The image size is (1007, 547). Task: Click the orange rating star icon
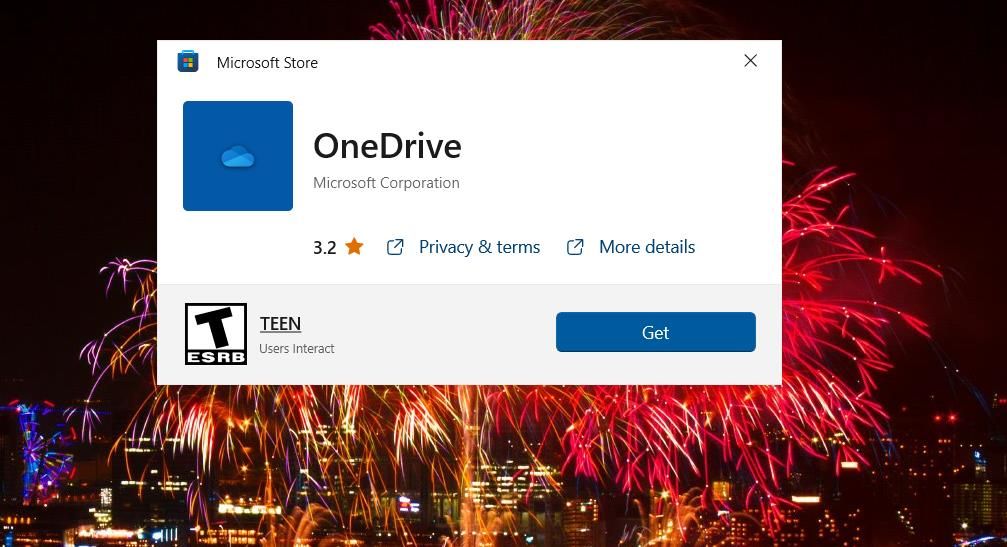coord(354,246)
